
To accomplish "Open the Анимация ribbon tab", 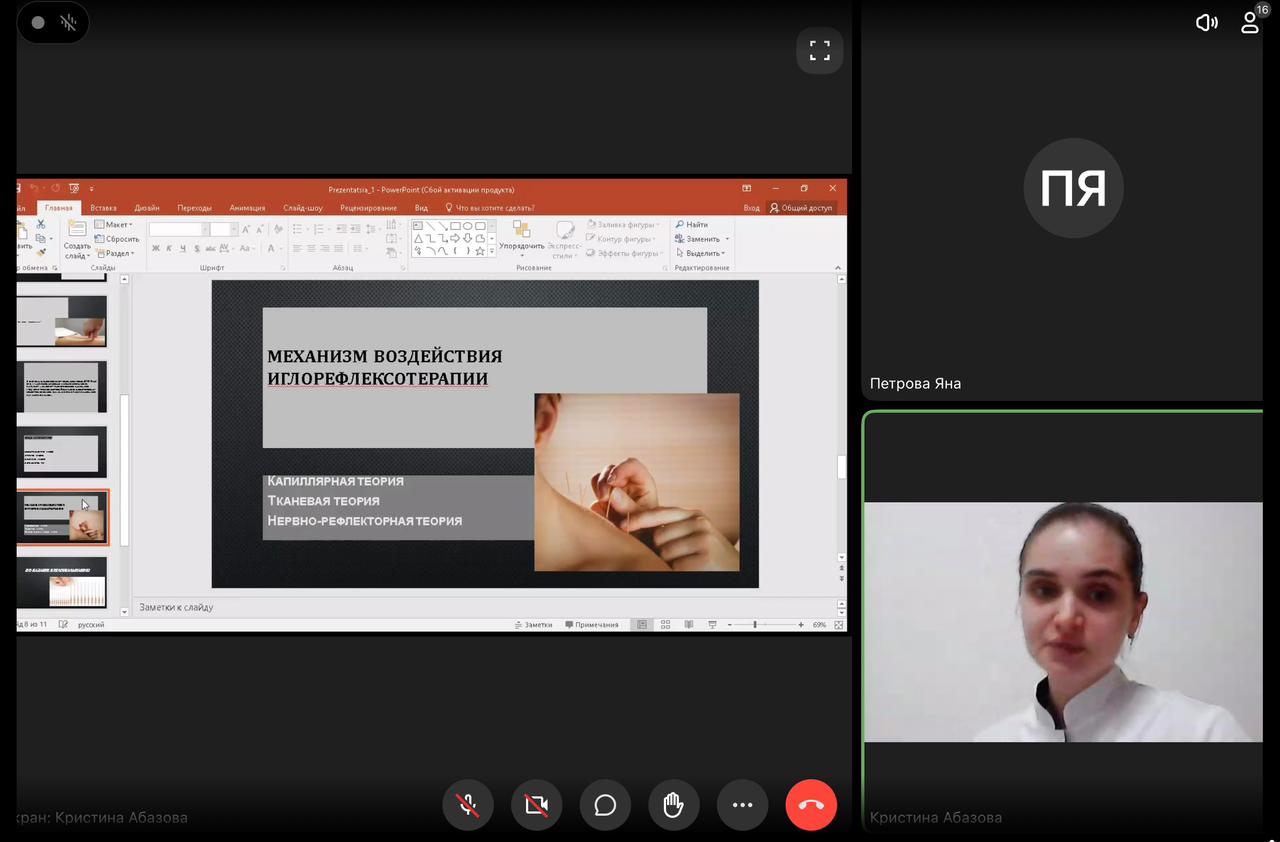I will (247, 208).
